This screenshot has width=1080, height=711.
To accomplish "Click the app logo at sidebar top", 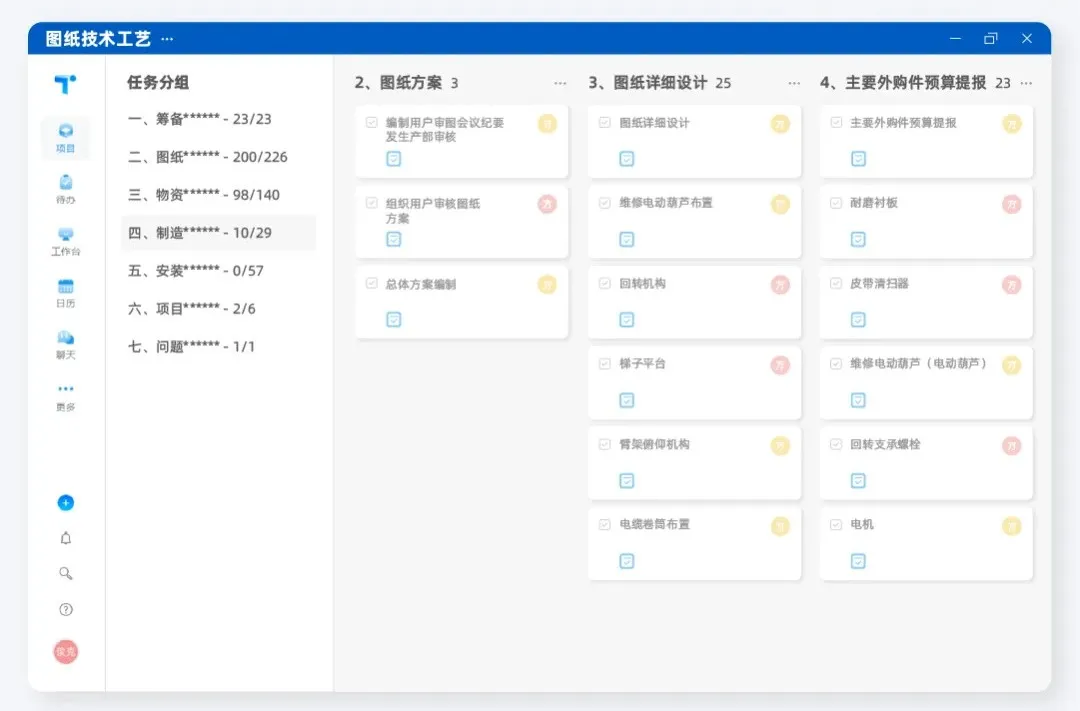I will pyautogui.click(x=65, y=84).
